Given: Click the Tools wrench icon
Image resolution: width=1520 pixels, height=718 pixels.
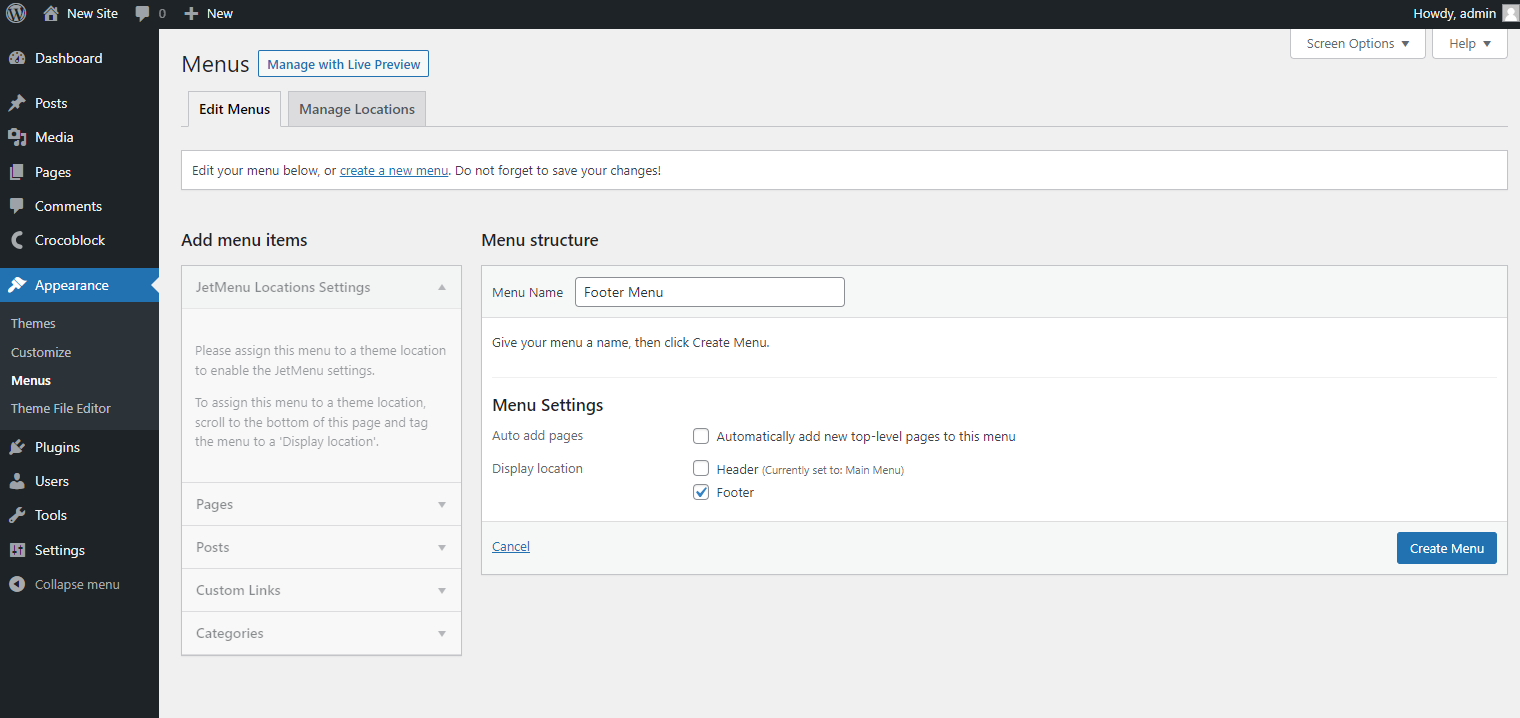Looking at the screenshot, I should [17, 515].
